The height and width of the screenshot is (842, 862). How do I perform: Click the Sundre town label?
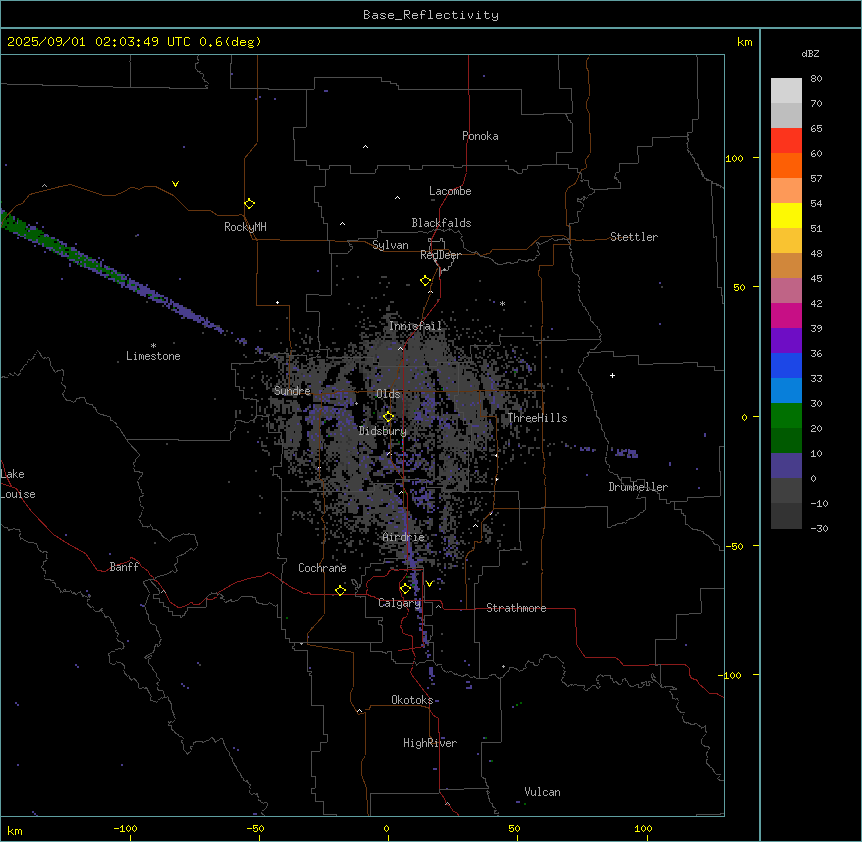point(292,391)
